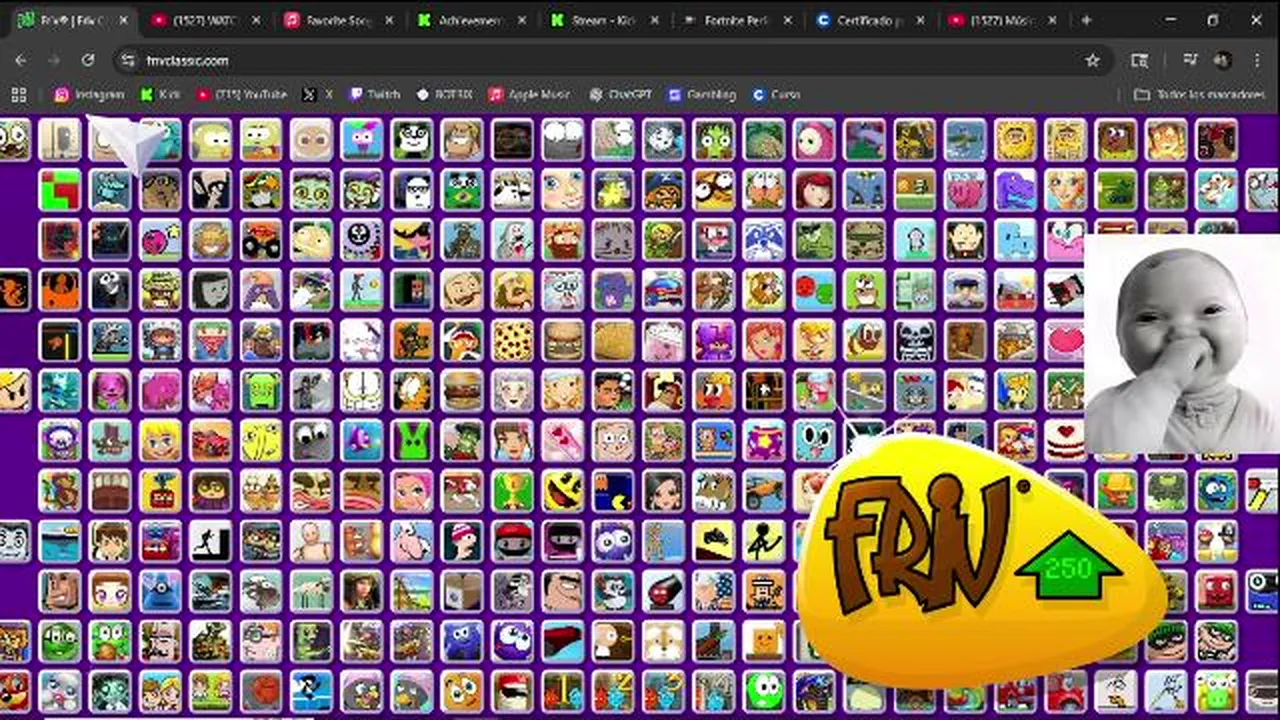This screenshot has width=1280, height=720.
Task: Open the purple dinosaur game icon
Action: (x=1015, y=190)
